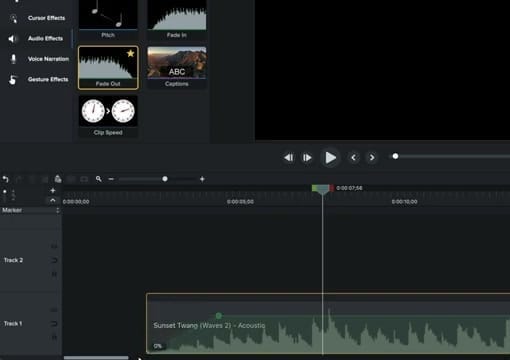
Task: Select the Fade Out effect thumbnail
Action: [108, 68]
